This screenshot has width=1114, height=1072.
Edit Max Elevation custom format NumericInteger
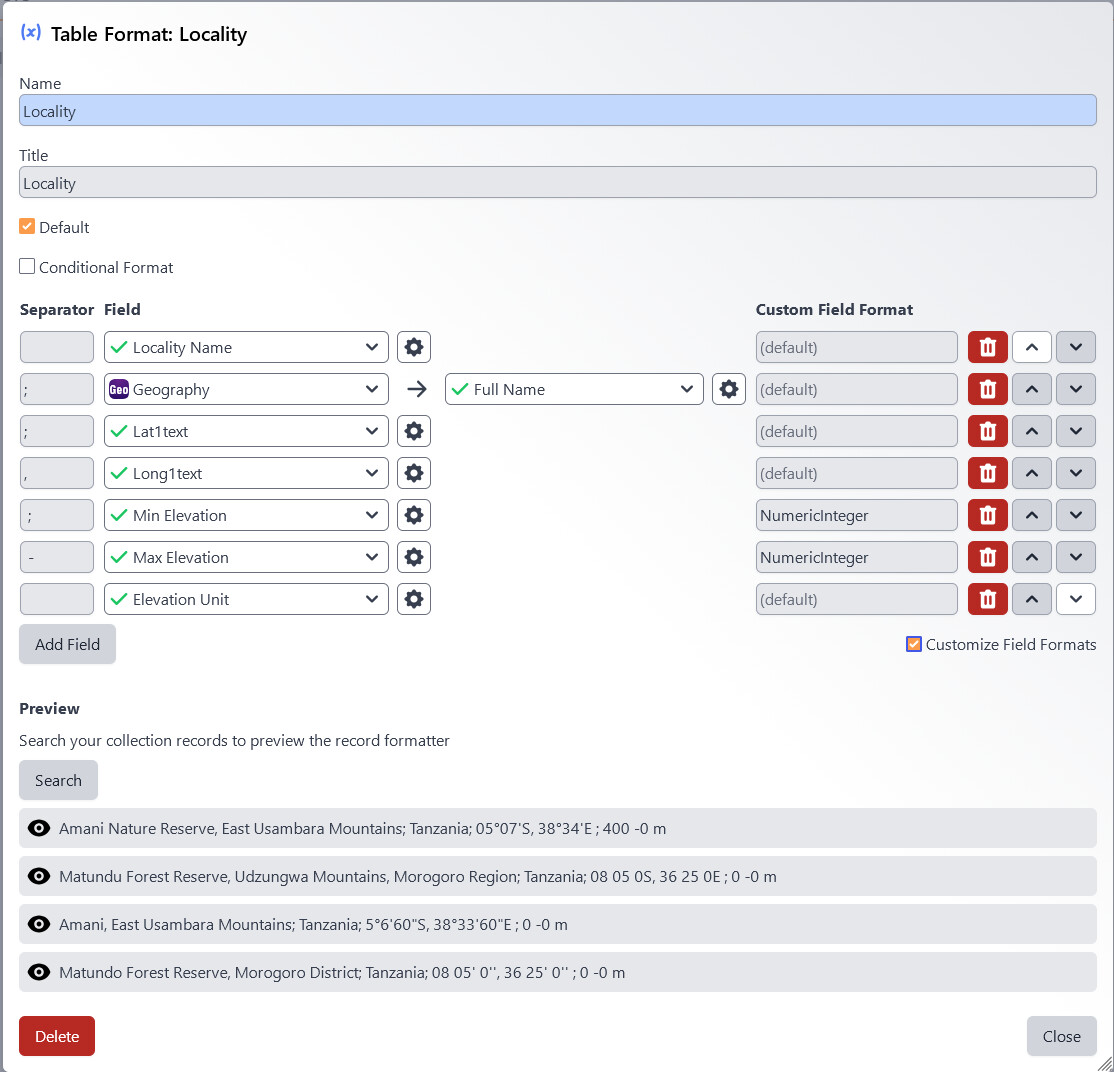856,557
